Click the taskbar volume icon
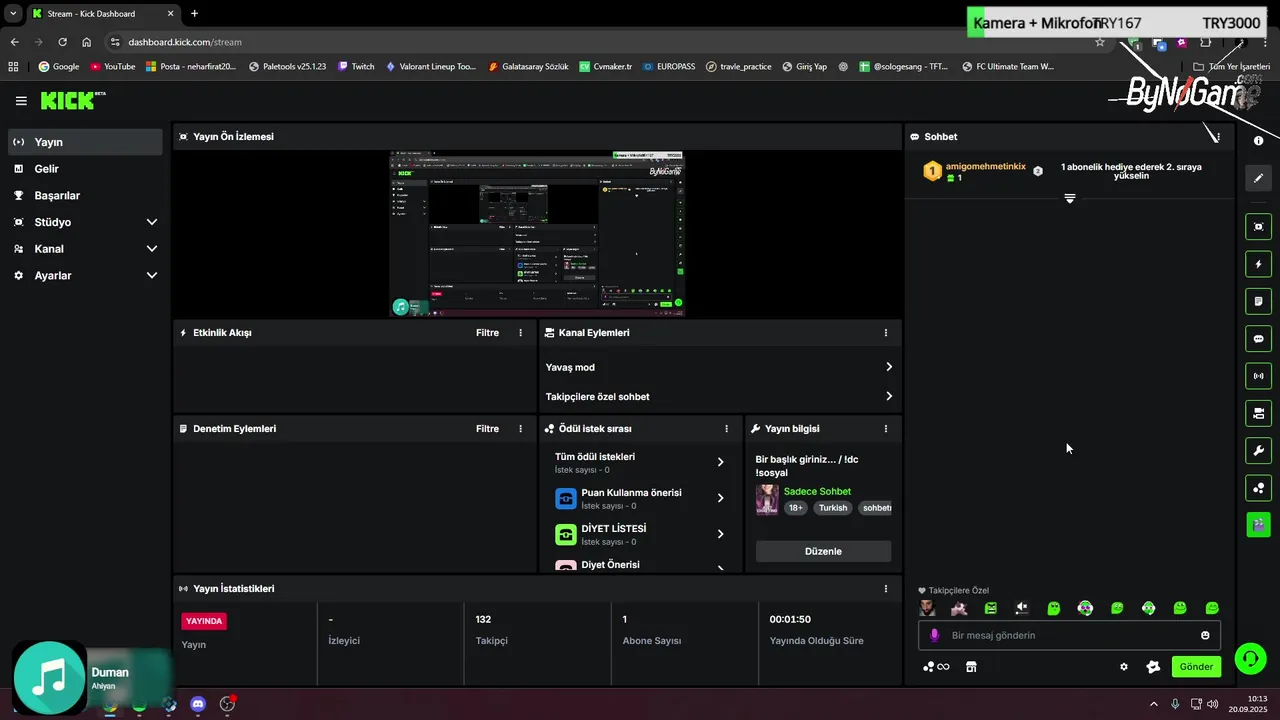 [1213, 704]
